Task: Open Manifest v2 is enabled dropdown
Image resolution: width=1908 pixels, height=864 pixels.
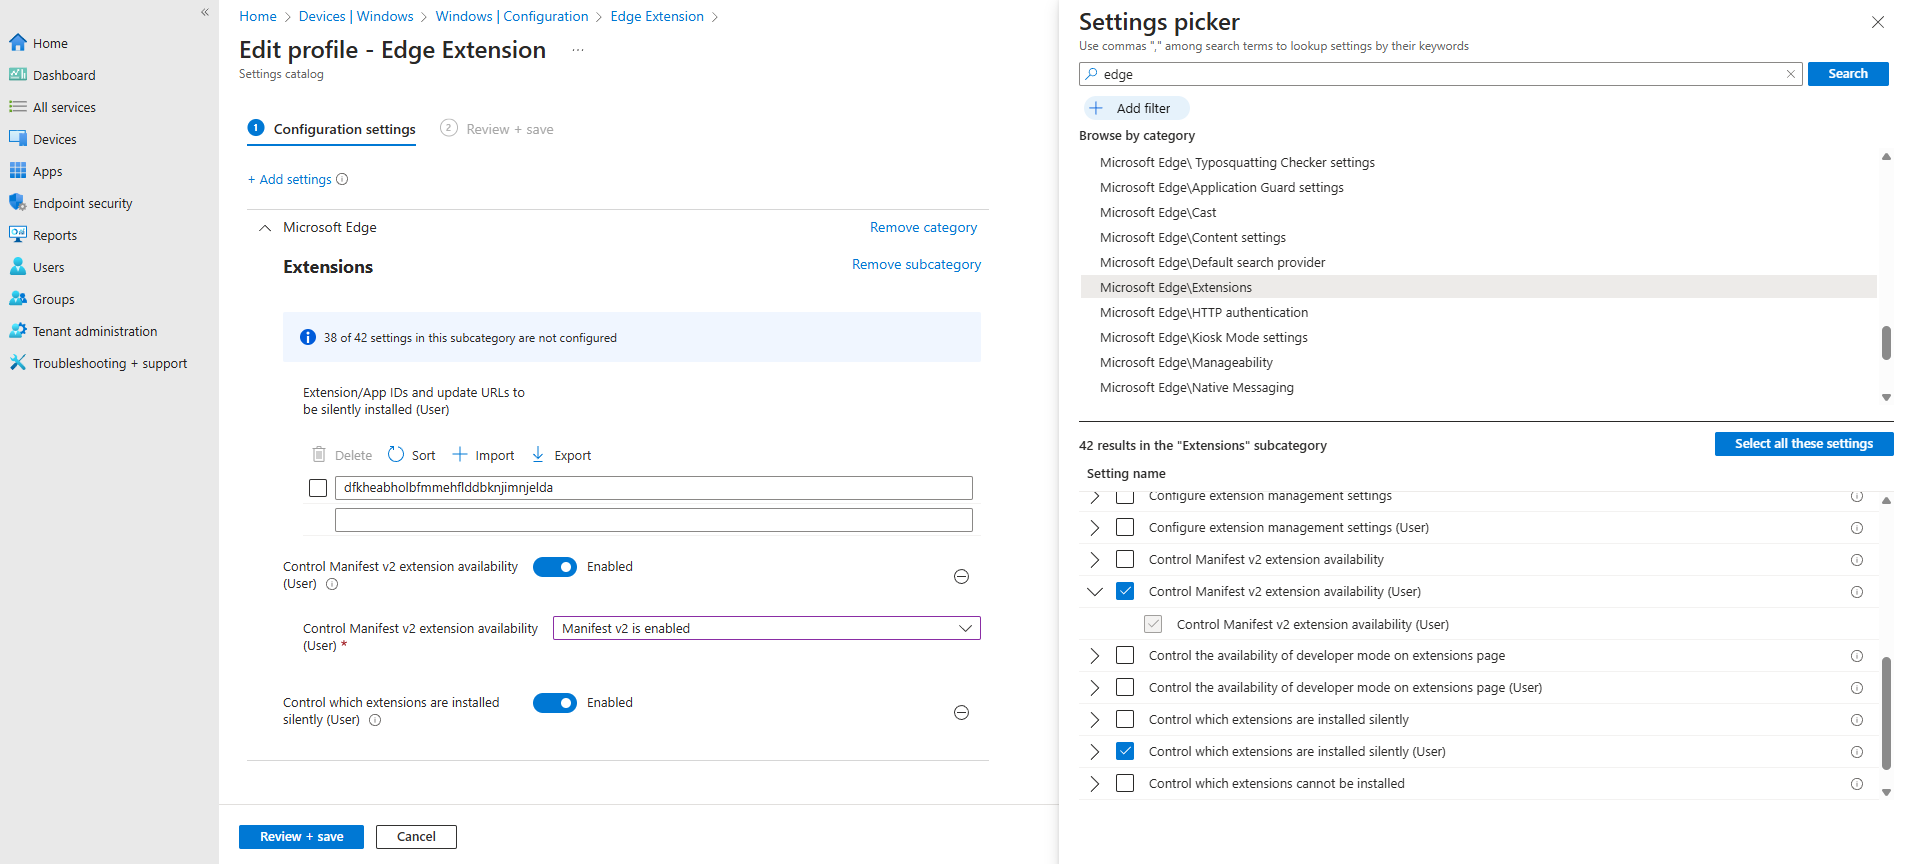Action: pos(767,628)
